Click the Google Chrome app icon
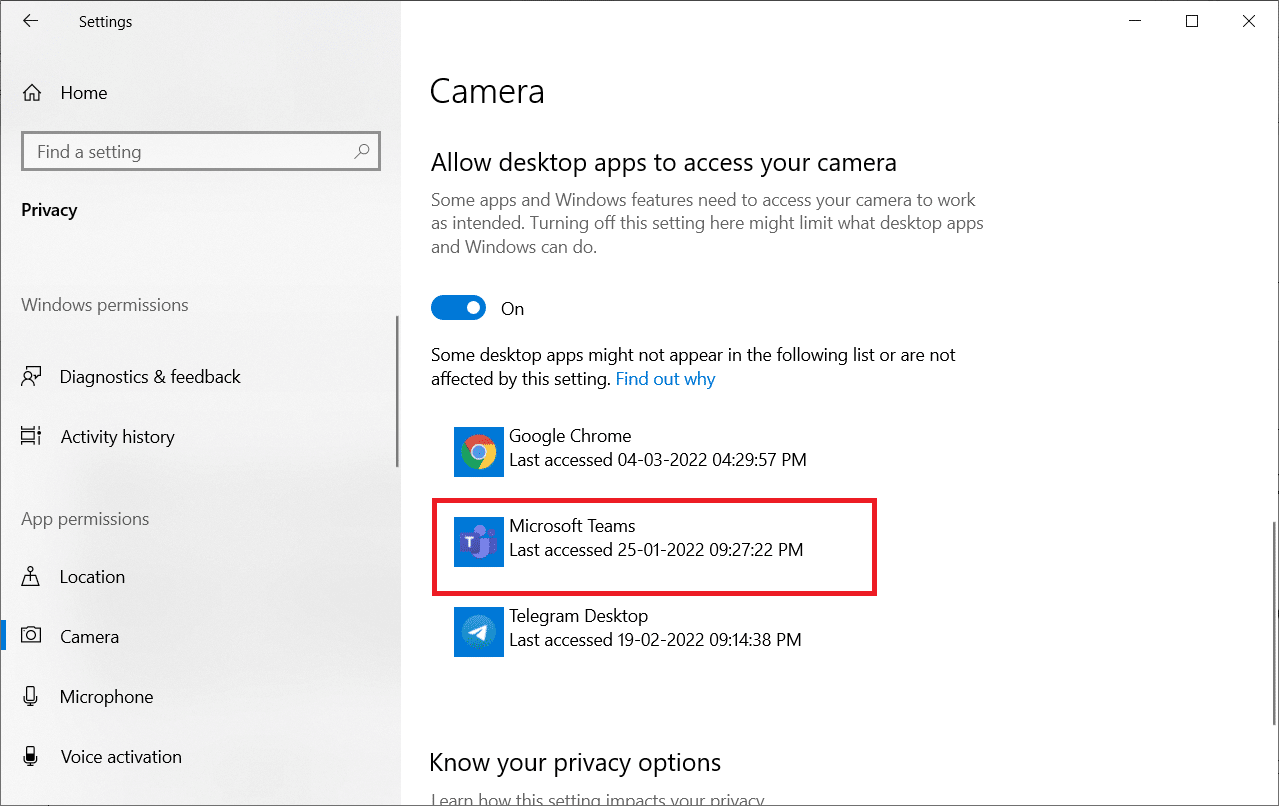The height and width of the screenshot is (806, 1279). click(x=479, y=451)
